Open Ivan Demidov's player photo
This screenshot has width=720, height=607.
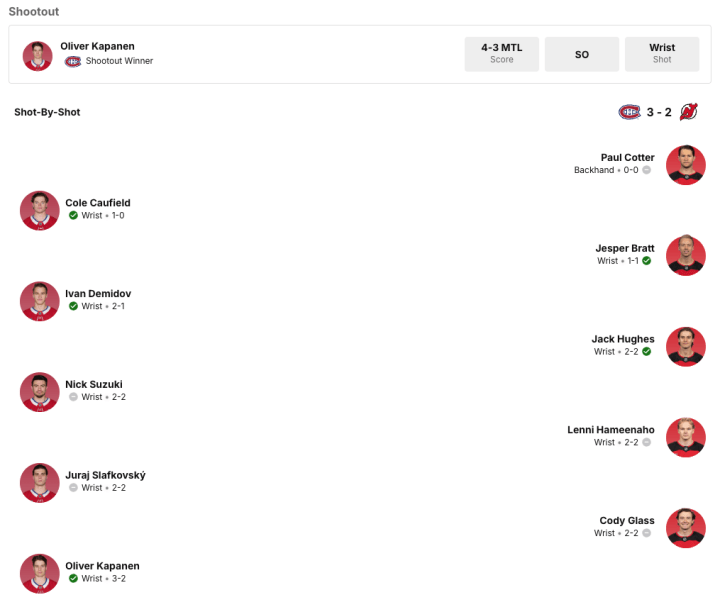(40, 301)
